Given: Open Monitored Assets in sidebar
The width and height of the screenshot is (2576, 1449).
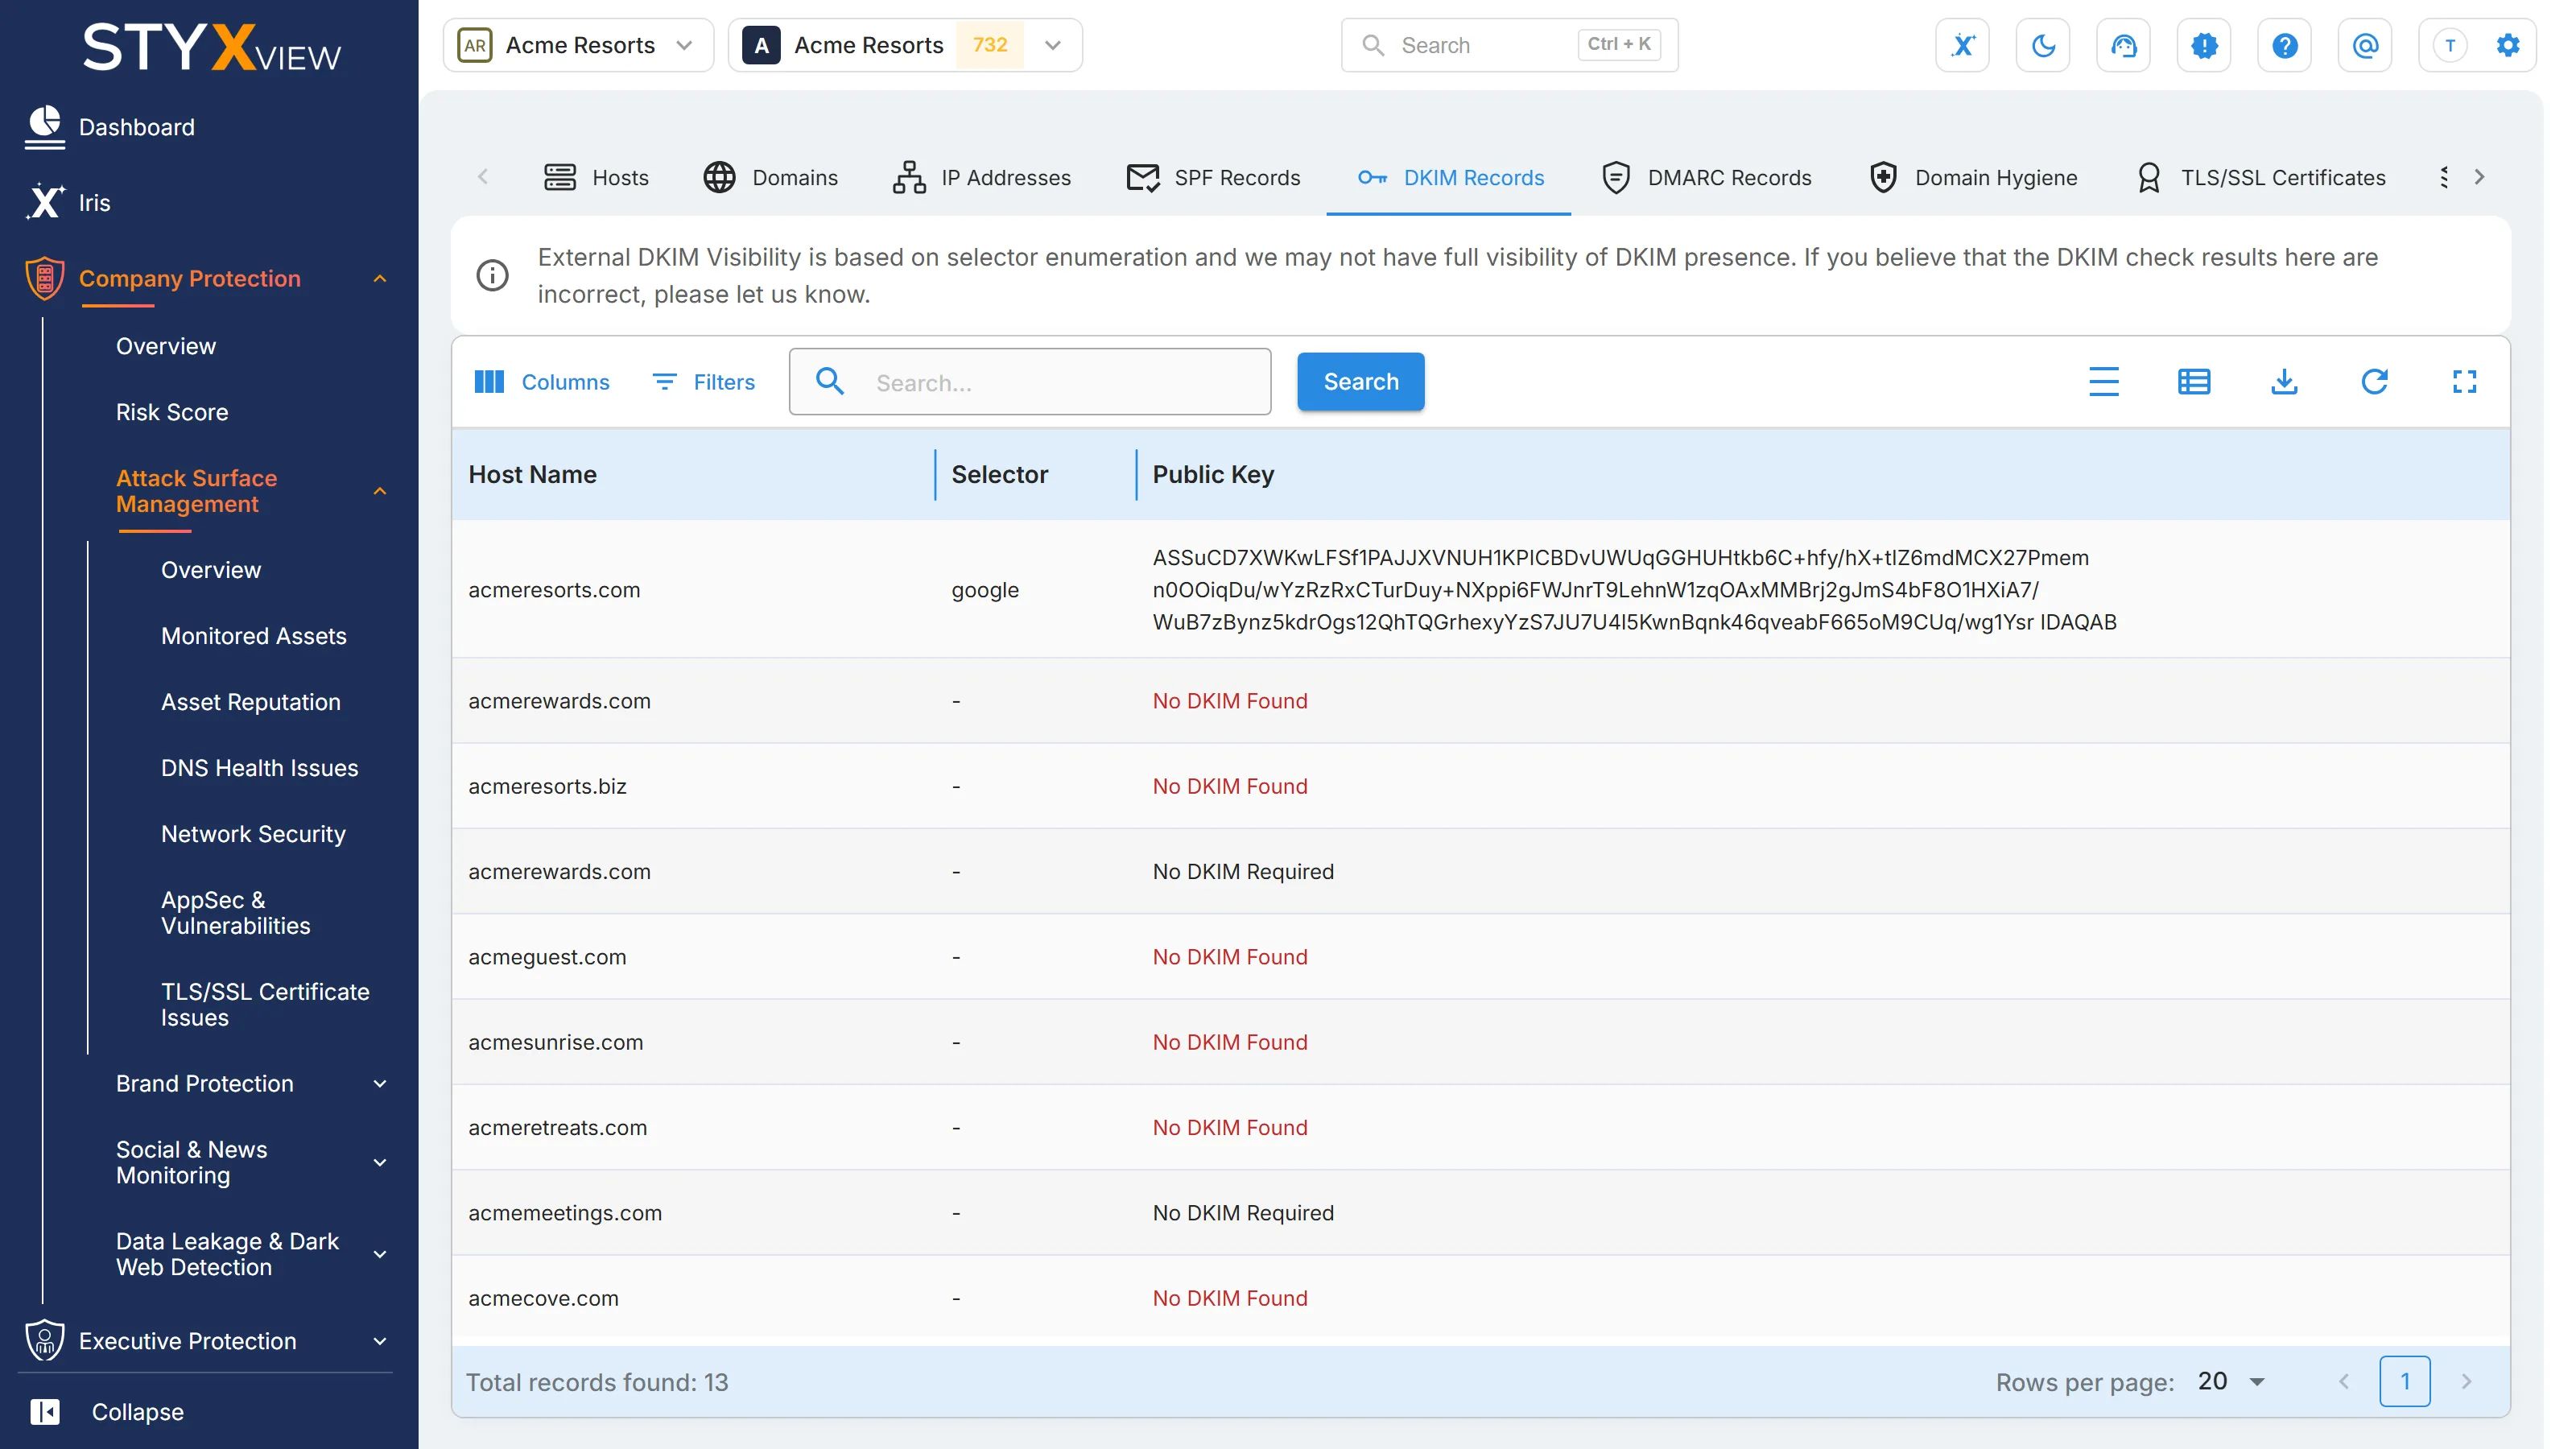Looking at the screenshot, I should pyautogui.click(x=254, y=635).
